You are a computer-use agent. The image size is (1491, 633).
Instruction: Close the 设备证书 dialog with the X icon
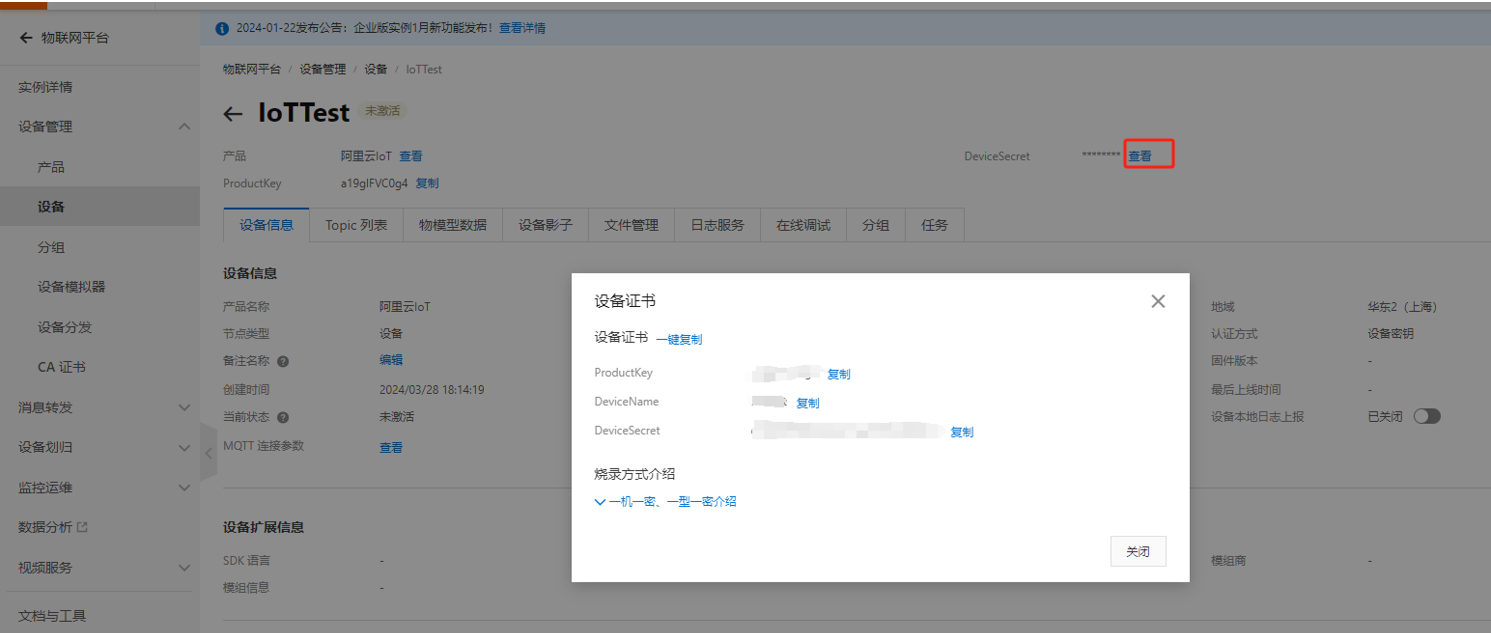[1158, 301]
